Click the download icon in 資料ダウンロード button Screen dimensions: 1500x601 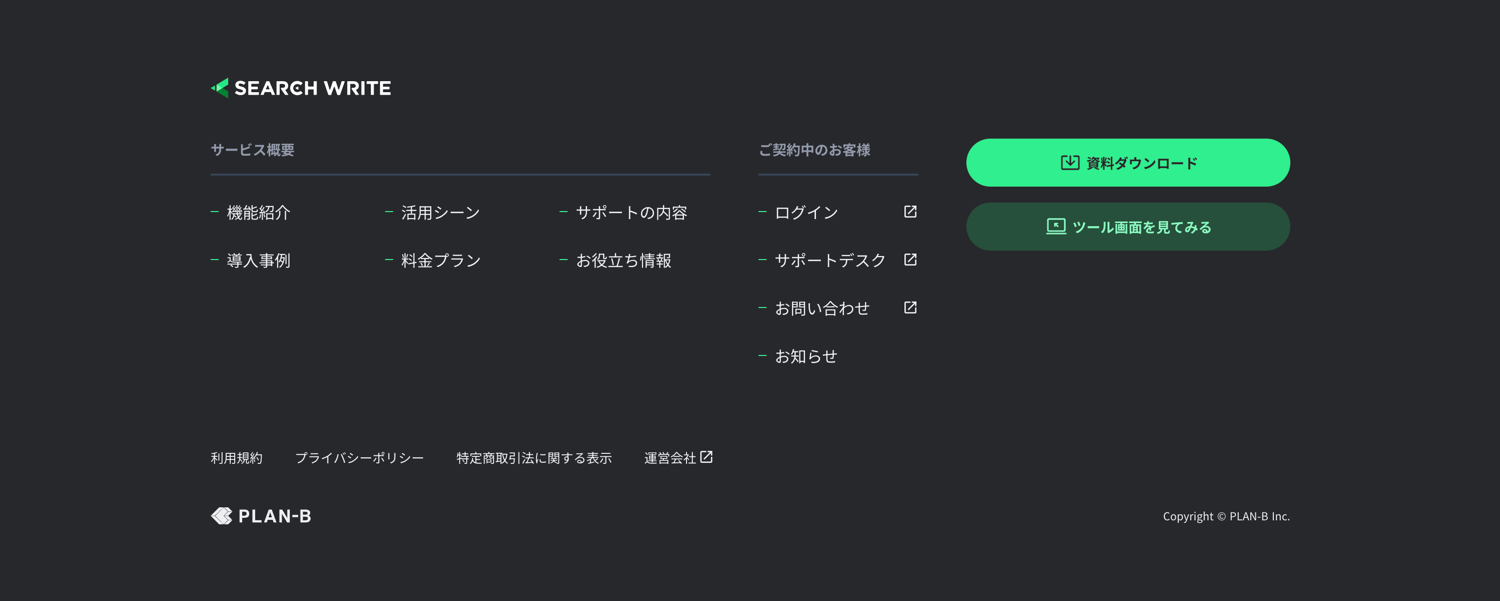(x=1070, y=162)
